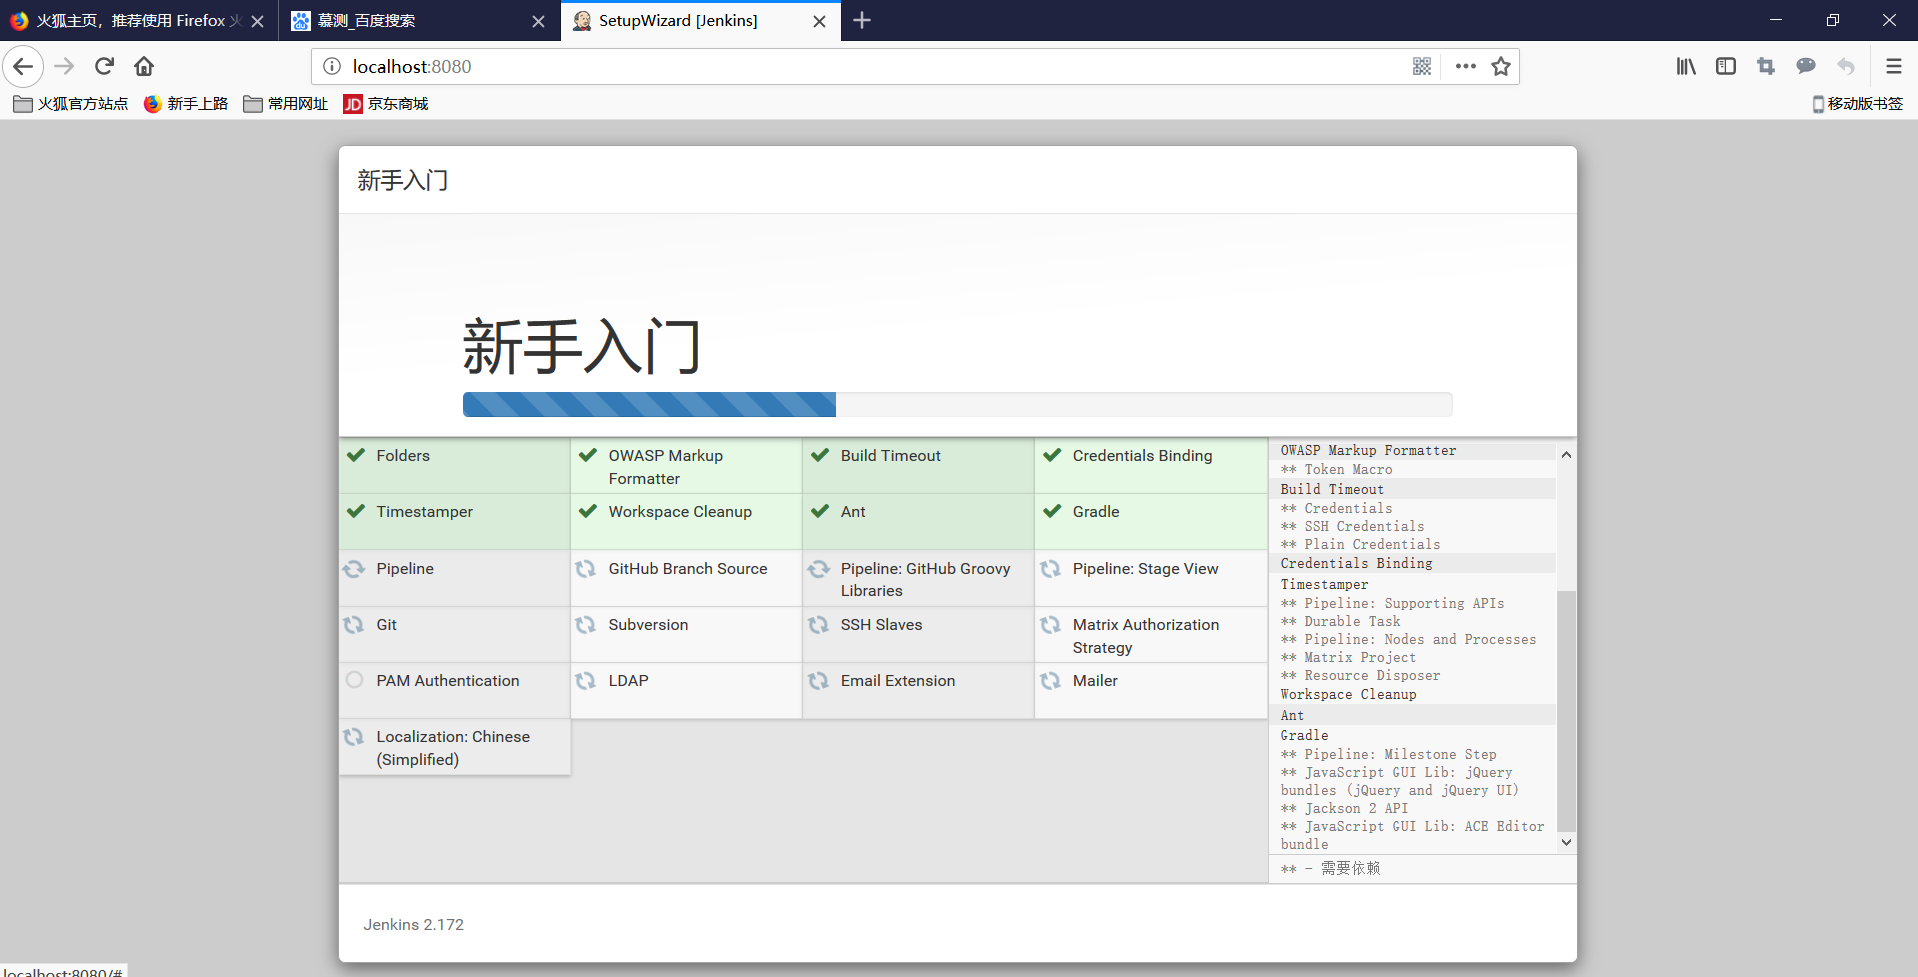This screenshot has height=977, width=1918.
Task: Open a new browser tab
Action: [x=862, y=21]
